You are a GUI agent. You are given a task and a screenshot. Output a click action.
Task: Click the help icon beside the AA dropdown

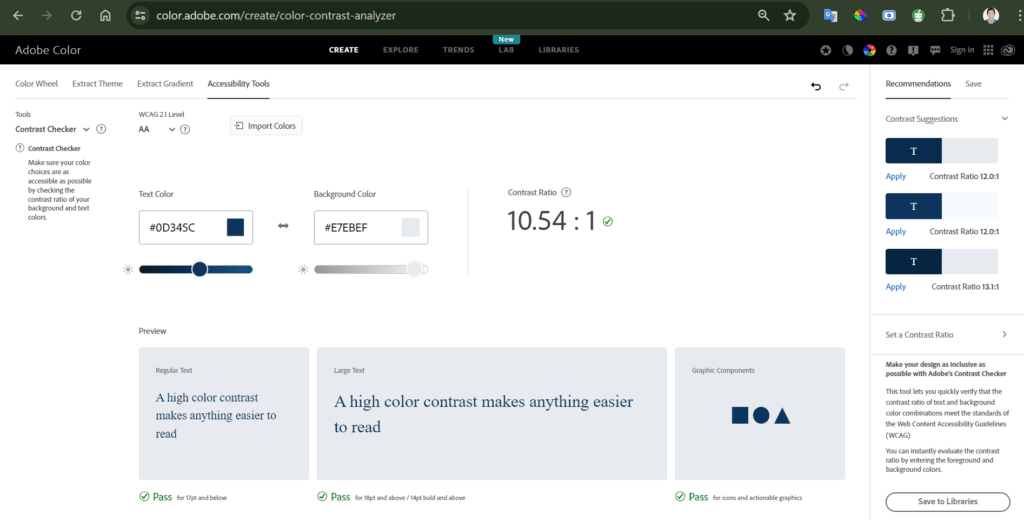(x=185, y=129)
